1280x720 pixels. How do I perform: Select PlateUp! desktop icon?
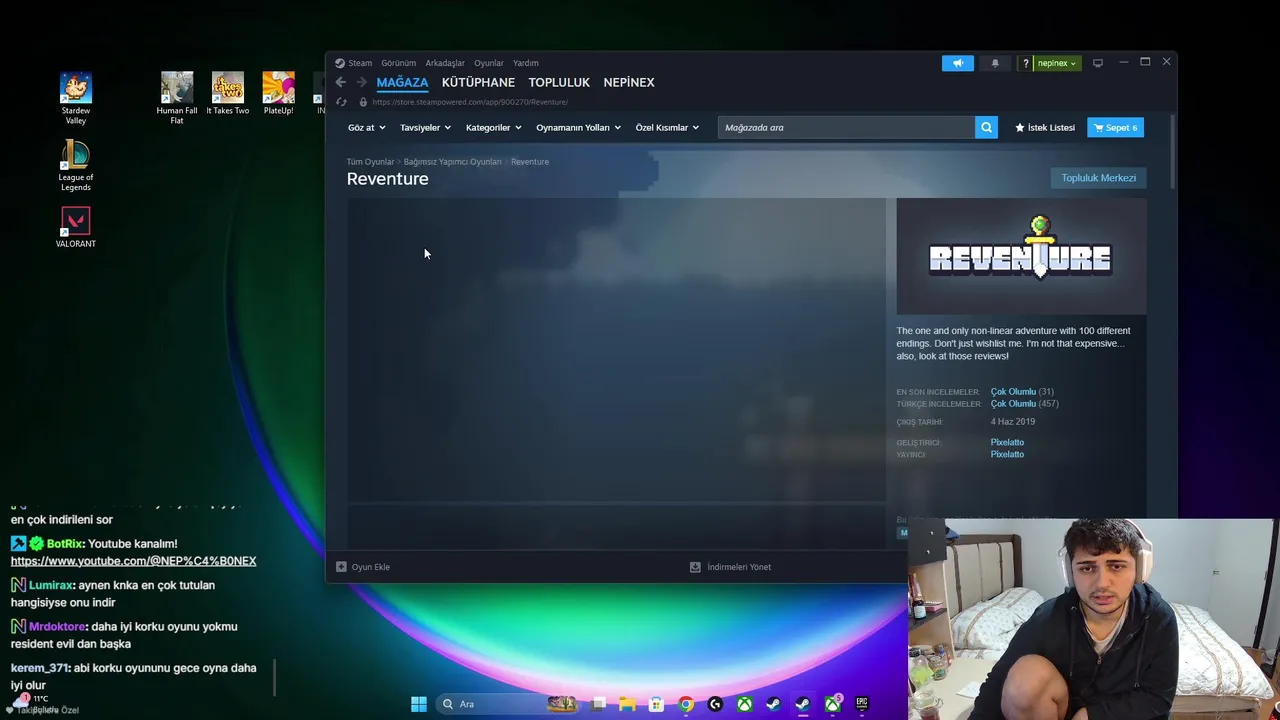pos(278,93)
